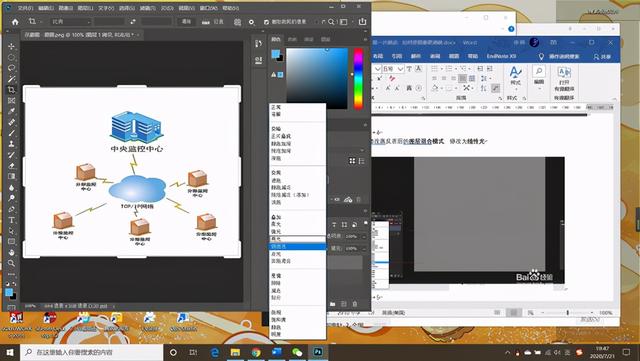Image resolution: width=640 pixels, height=361 pixels.
Task: Click the Share icon in Photoshop options bar
Action: 362,22
